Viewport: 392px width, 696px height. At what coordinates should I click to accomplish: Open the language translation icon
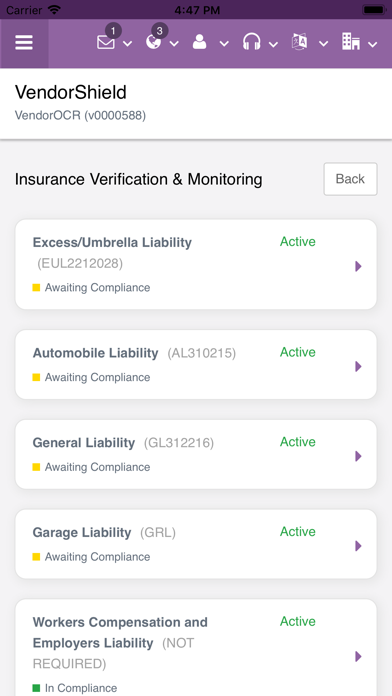[x=299, y=43]
